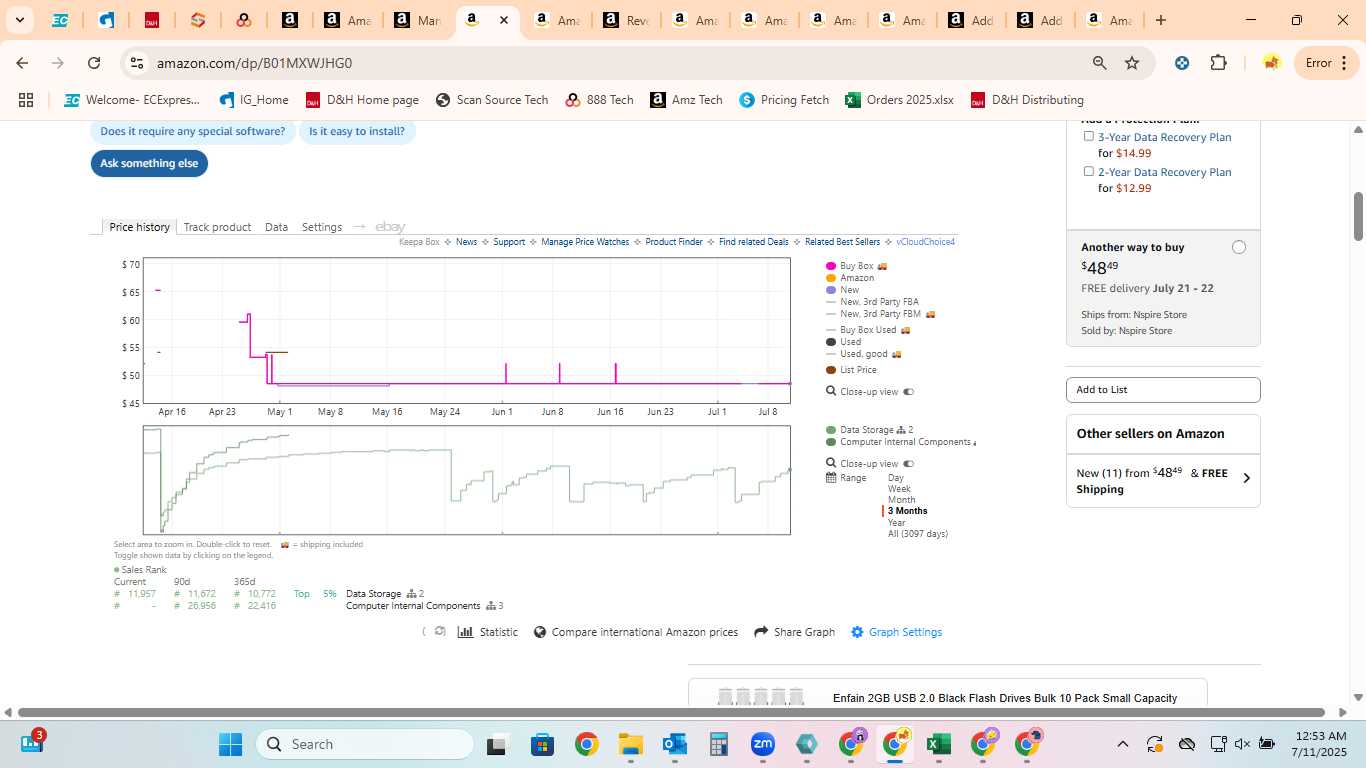Check the 3-Year Data Recovery Plan box
The image size is (1366, 768).
coord(1089,136)
